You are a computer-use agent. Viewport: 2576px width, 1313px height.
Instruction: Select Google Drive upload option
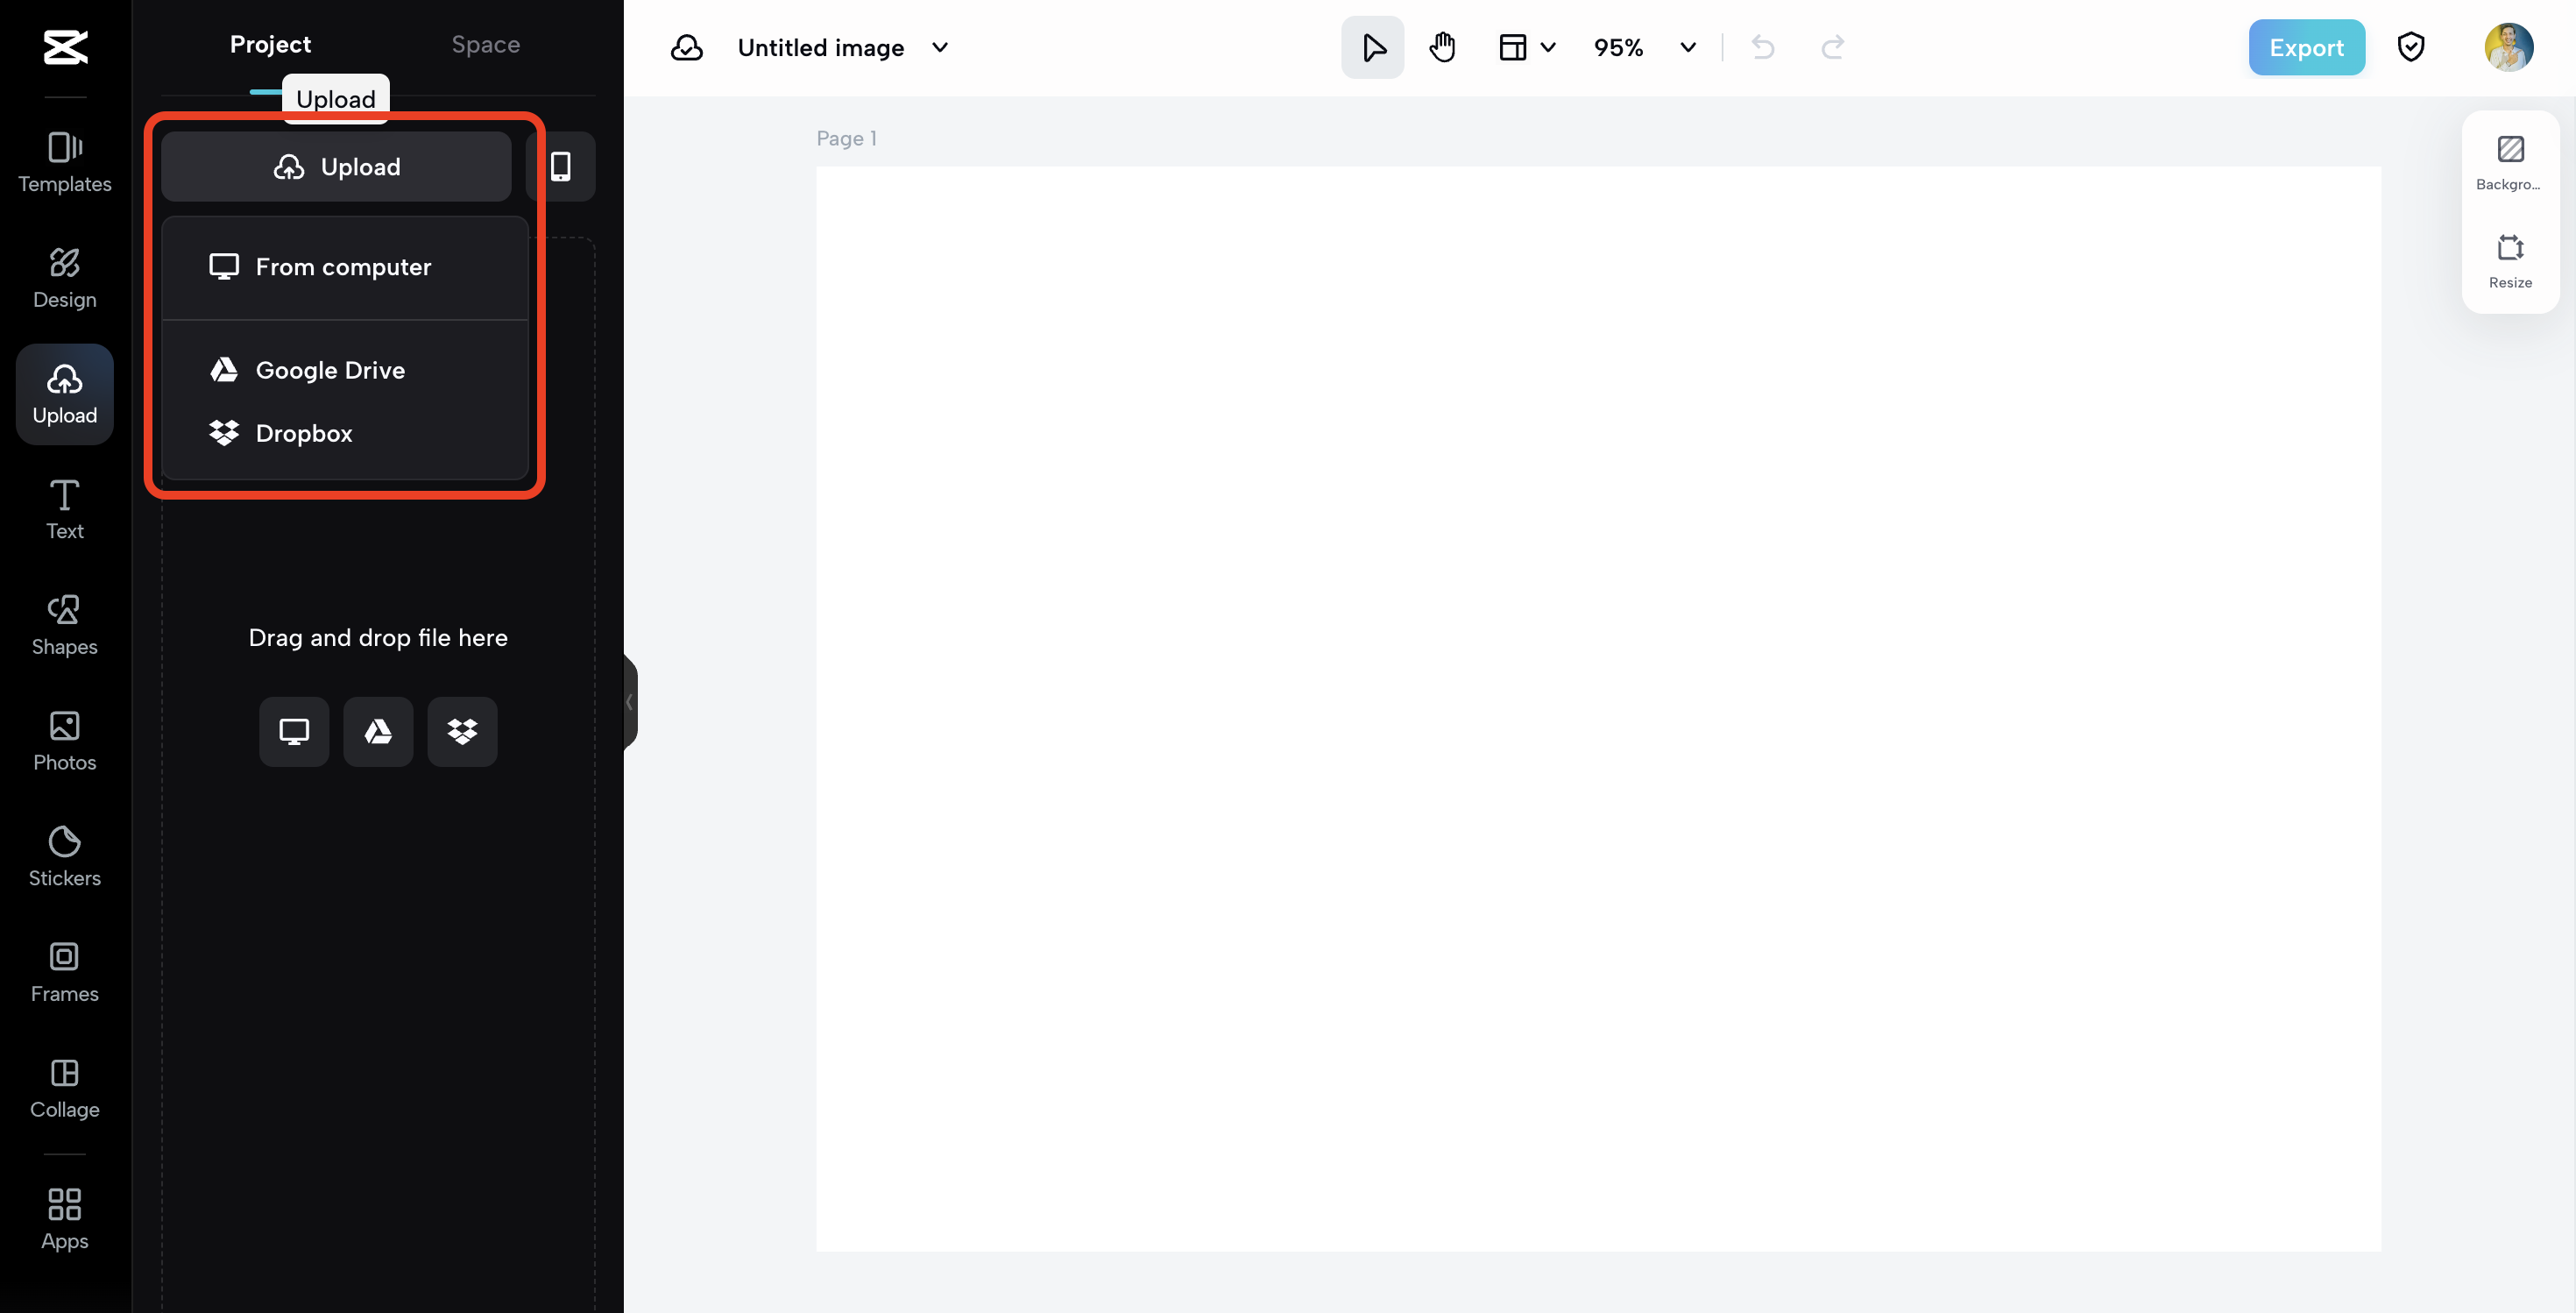(330, 370)
